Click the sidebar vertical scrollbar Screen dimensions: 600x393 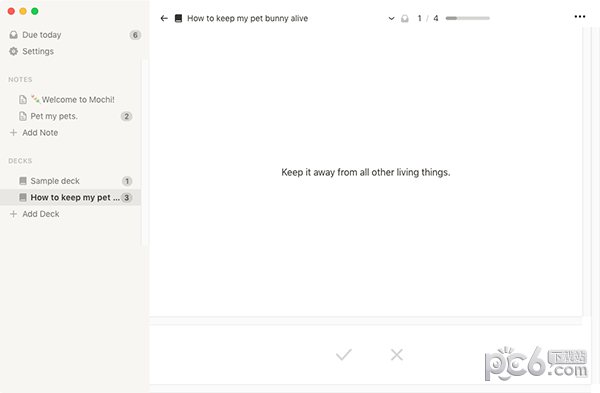(x=145, y=152)
